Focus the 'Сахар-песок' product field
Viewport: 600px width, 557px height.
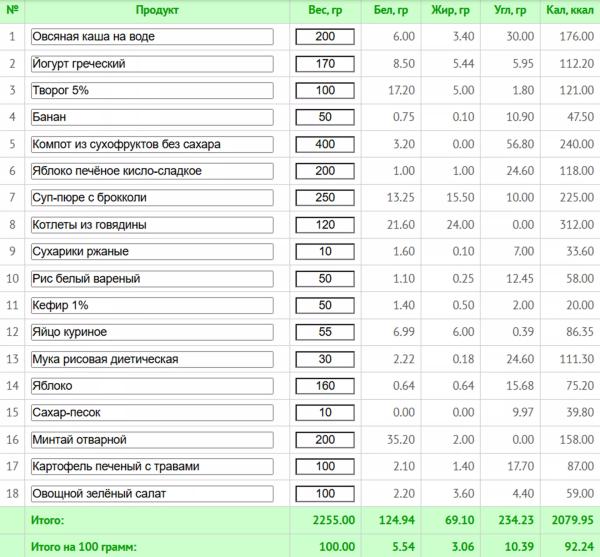(x=152, y=412)
